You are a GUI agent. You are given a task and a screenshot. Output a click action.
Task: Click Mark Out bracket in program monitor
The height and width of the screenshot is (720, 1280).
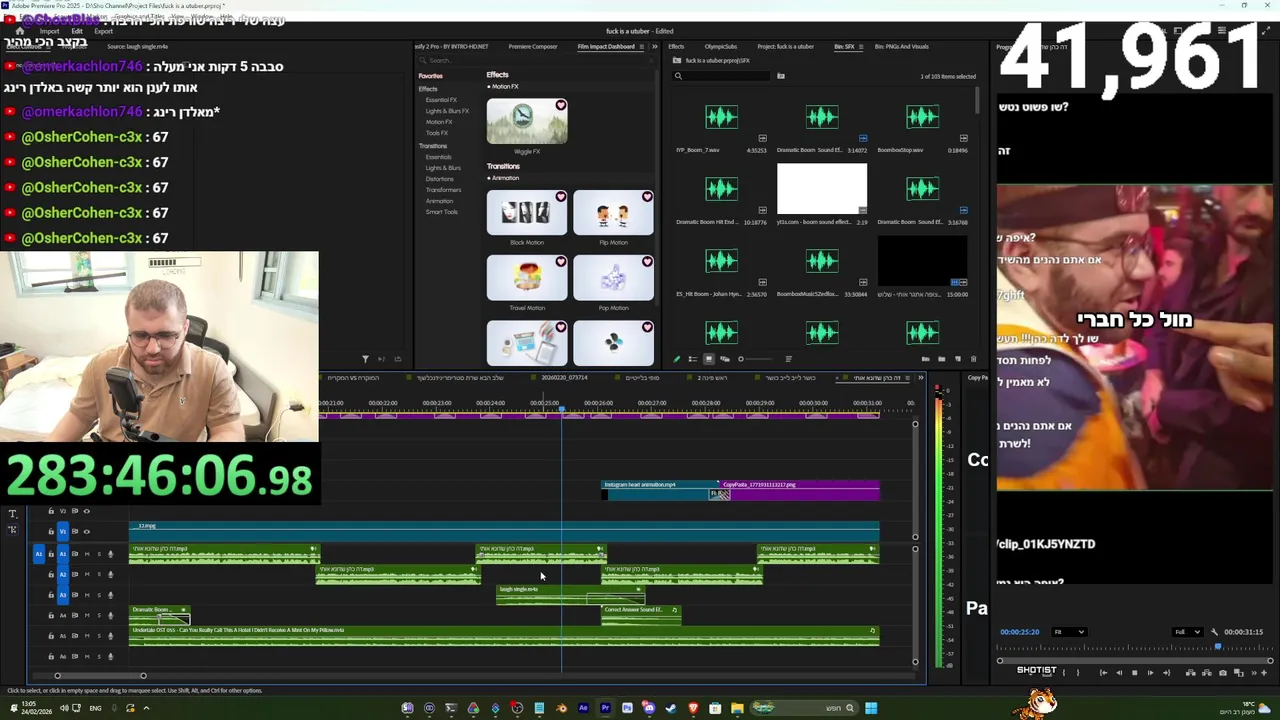1078,673
